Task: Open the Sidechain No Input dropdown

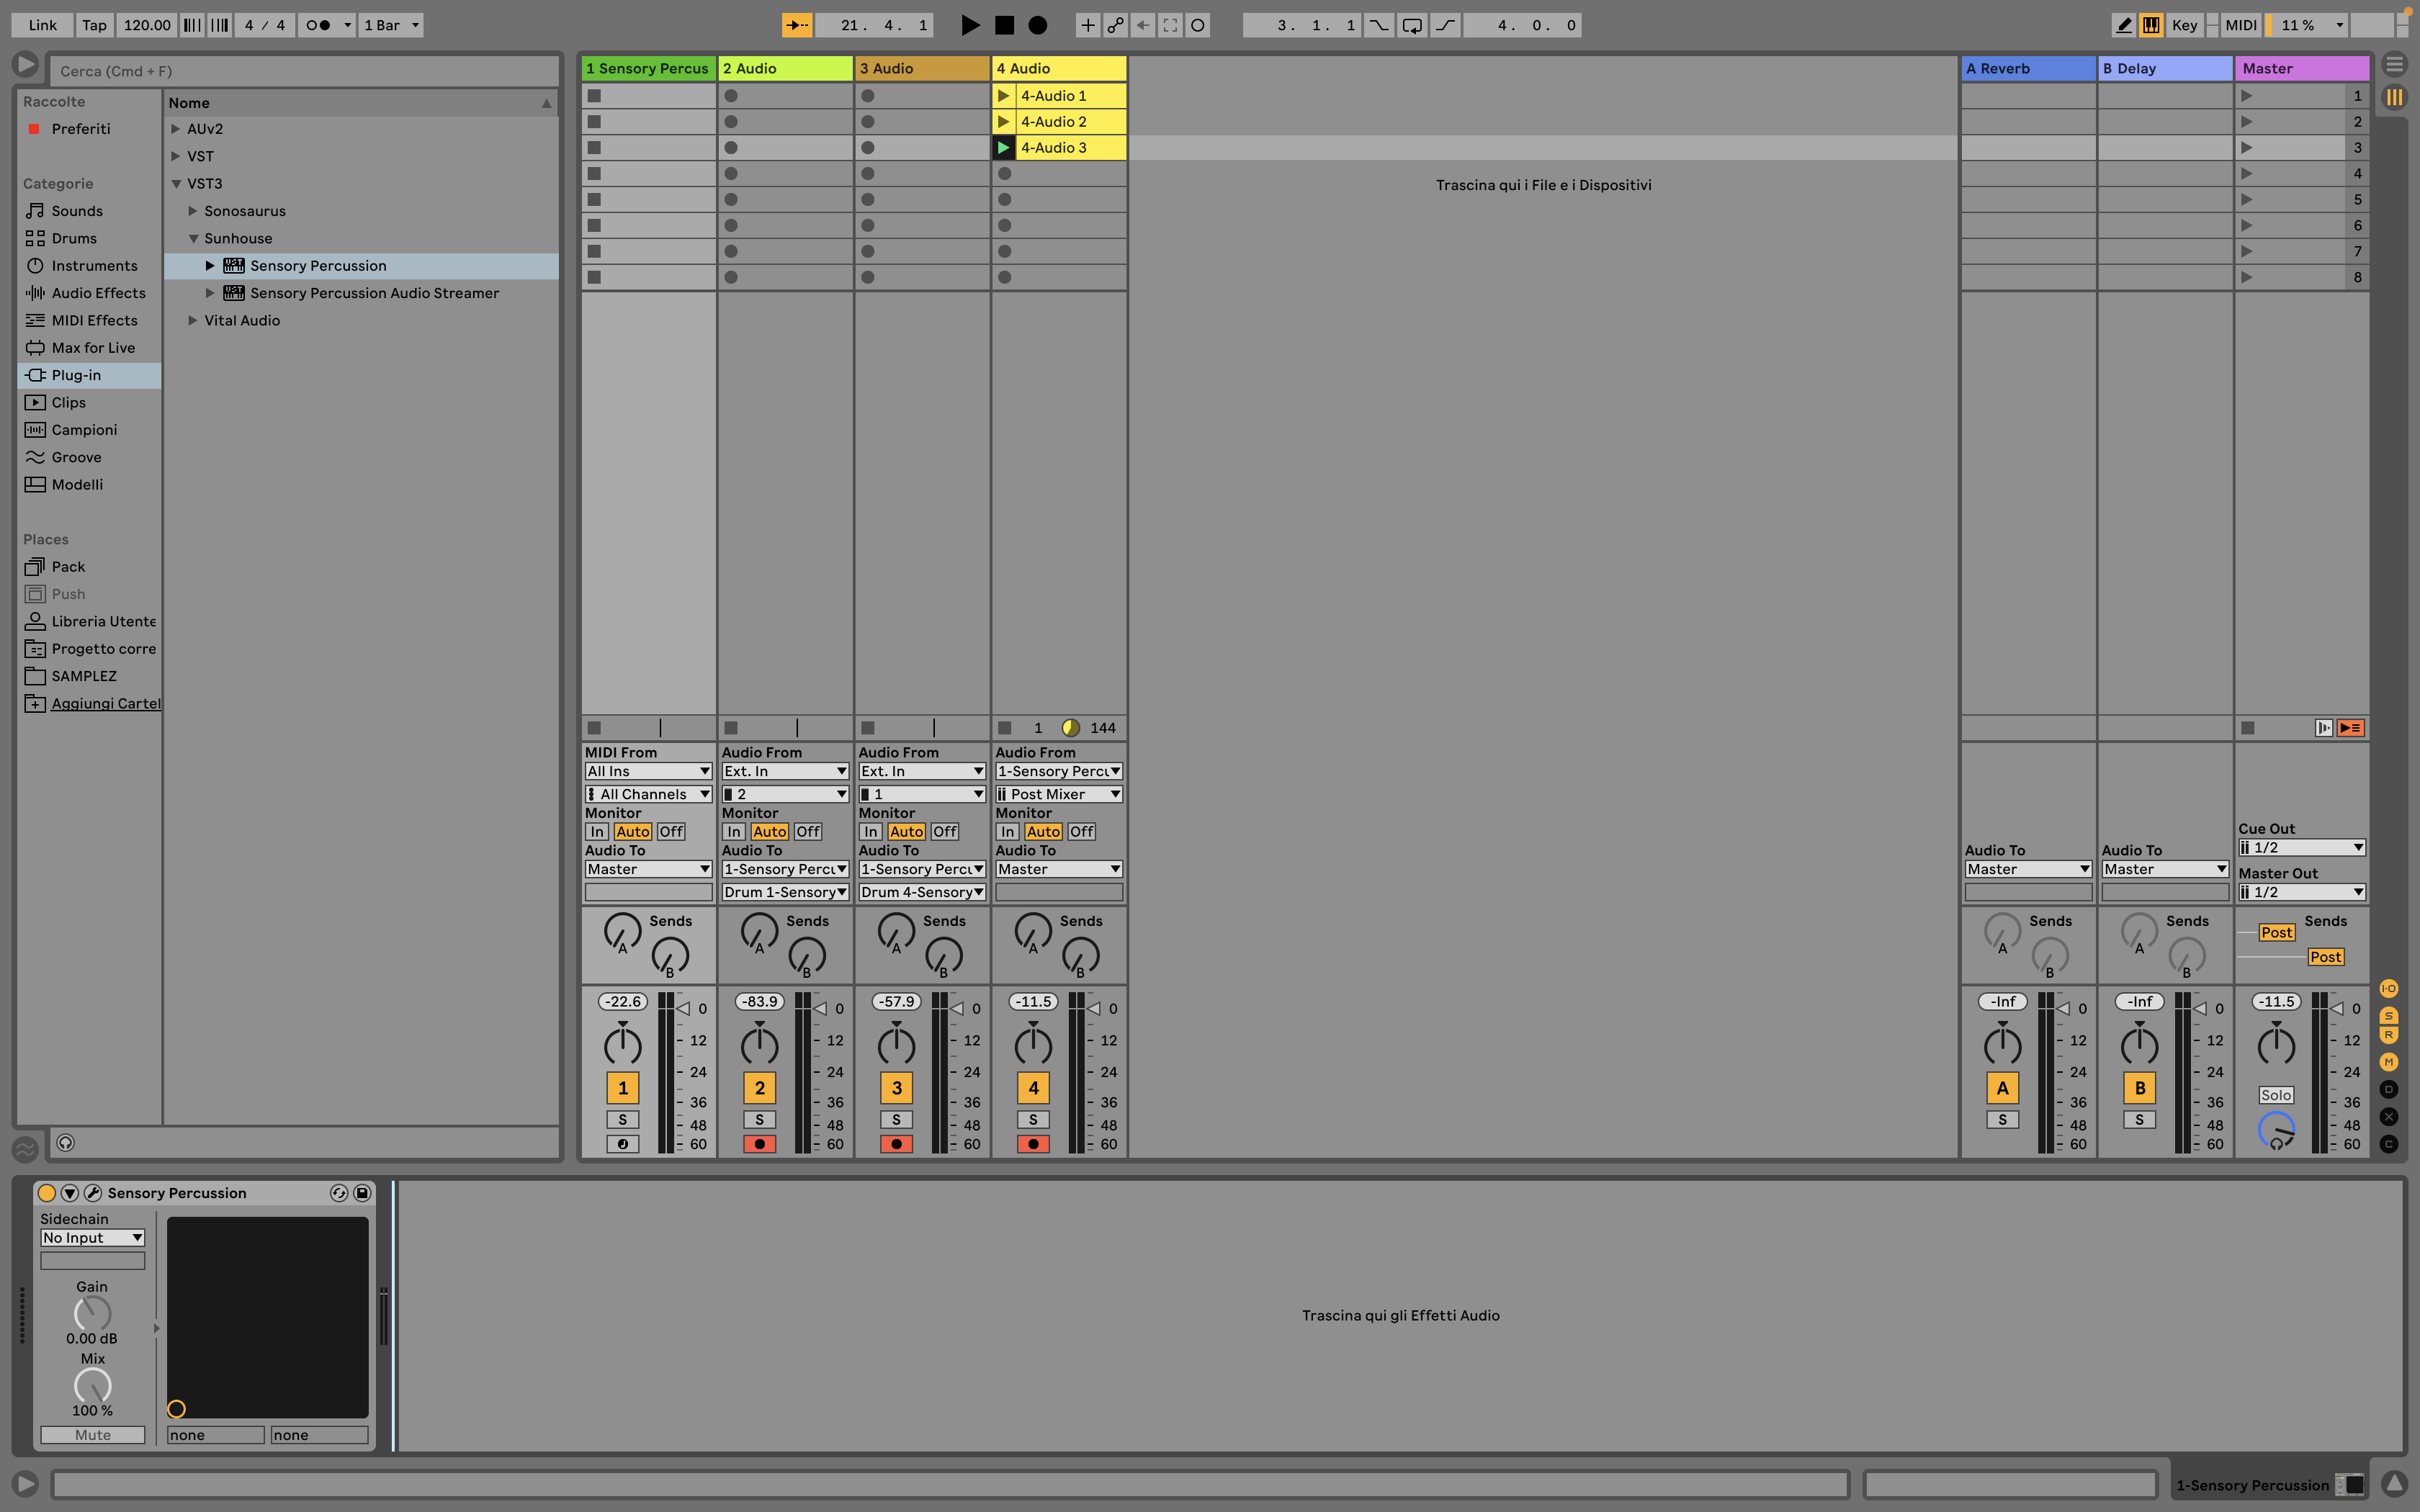Action: [x=92, y=1238]
